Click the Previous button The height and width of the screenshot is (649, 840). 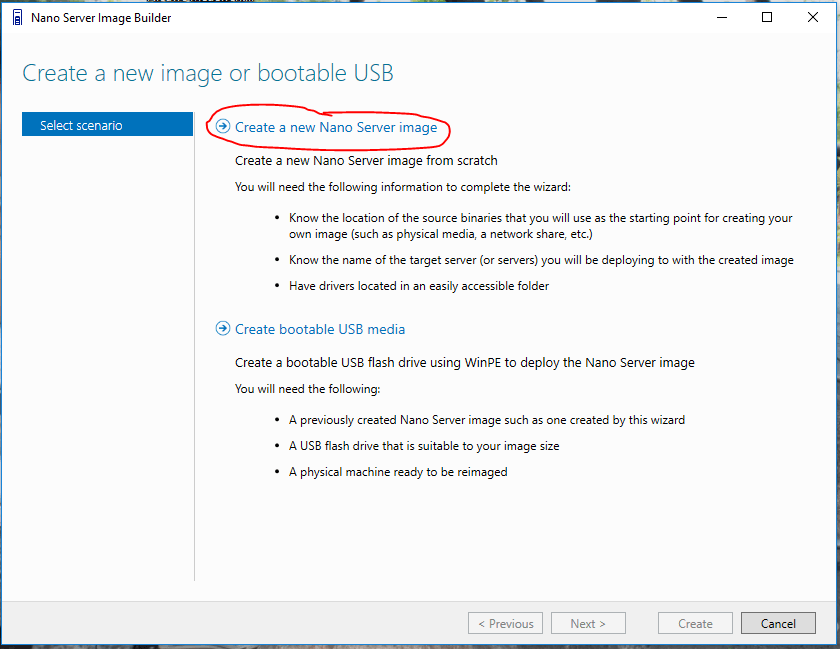click(x=505, y=623)
